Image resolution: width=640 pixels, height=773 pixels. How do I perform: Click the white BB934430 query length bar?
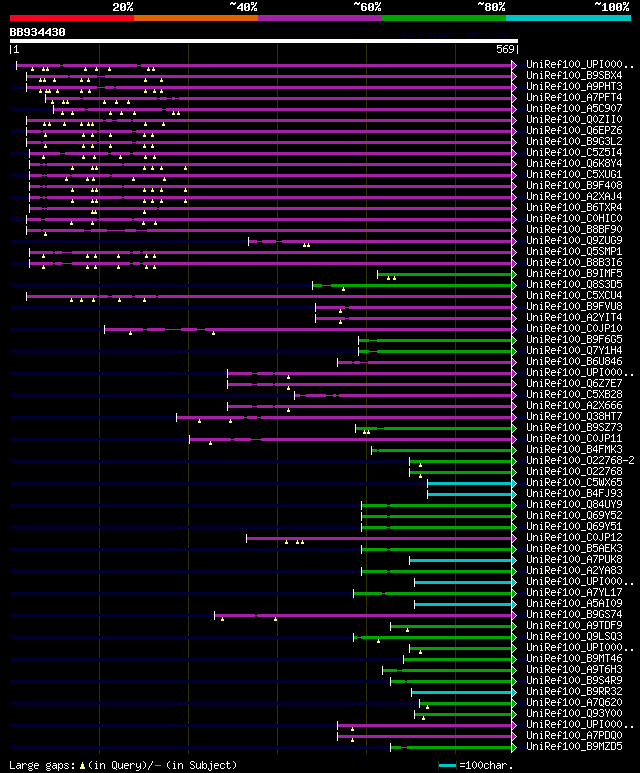point(264,41)
